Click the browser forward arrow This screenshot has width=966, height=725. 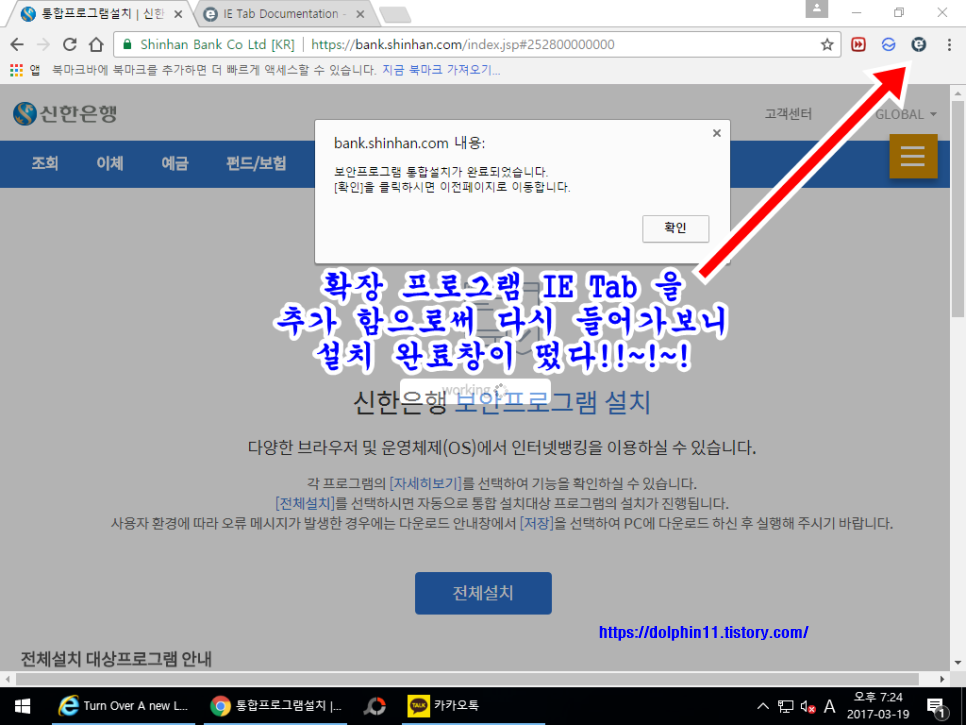[x=43, y=44]
